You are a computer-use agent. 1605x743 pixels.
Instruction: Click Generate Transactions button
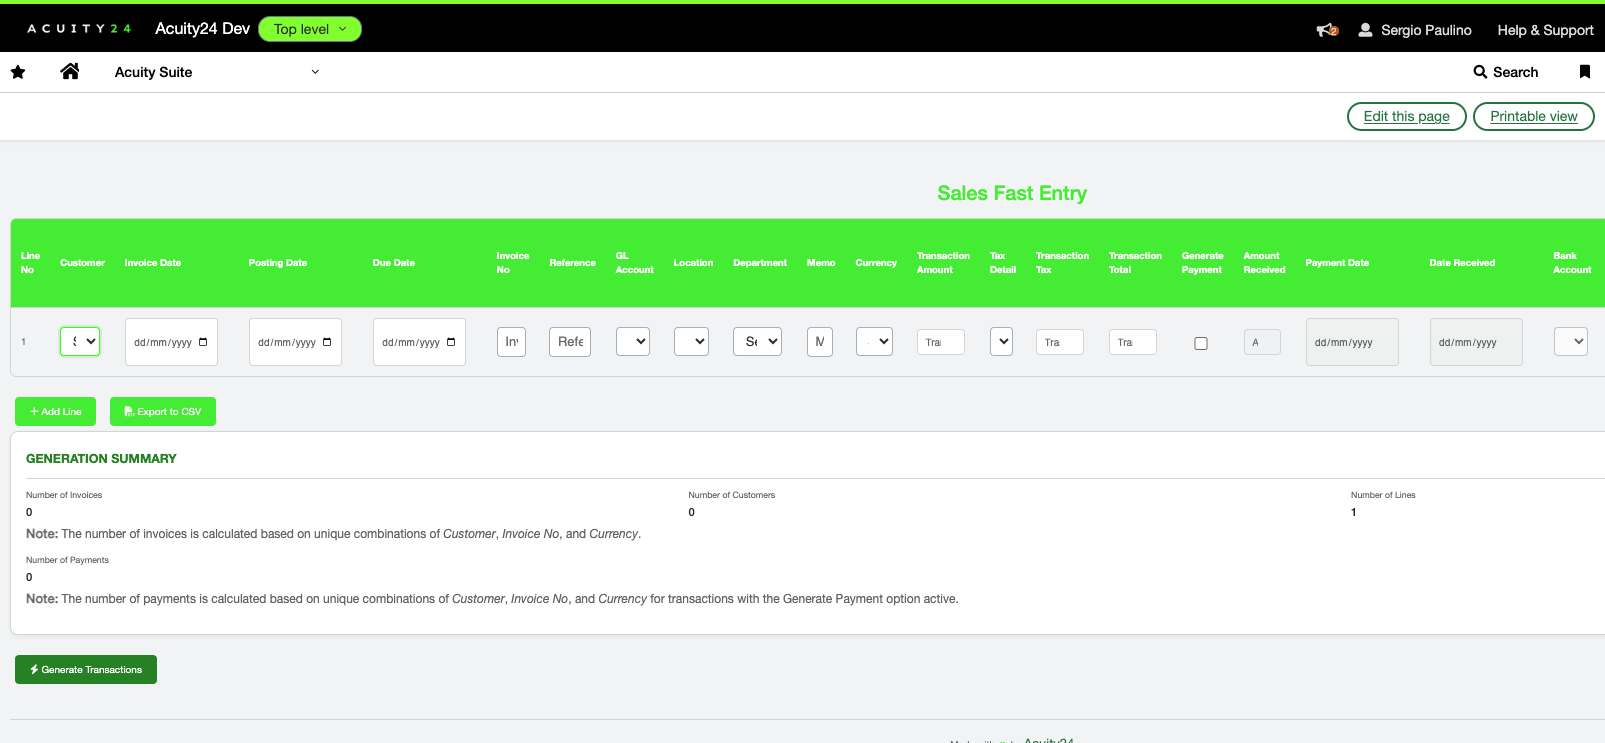coord(86,669)
